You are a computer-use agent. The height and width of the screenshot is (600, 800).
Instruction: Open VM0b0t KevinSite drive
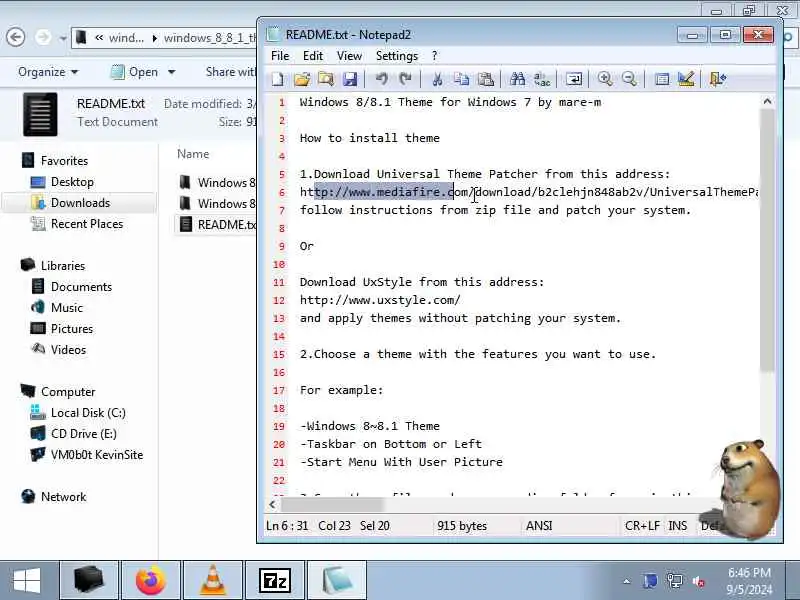(x=97, y=455)
